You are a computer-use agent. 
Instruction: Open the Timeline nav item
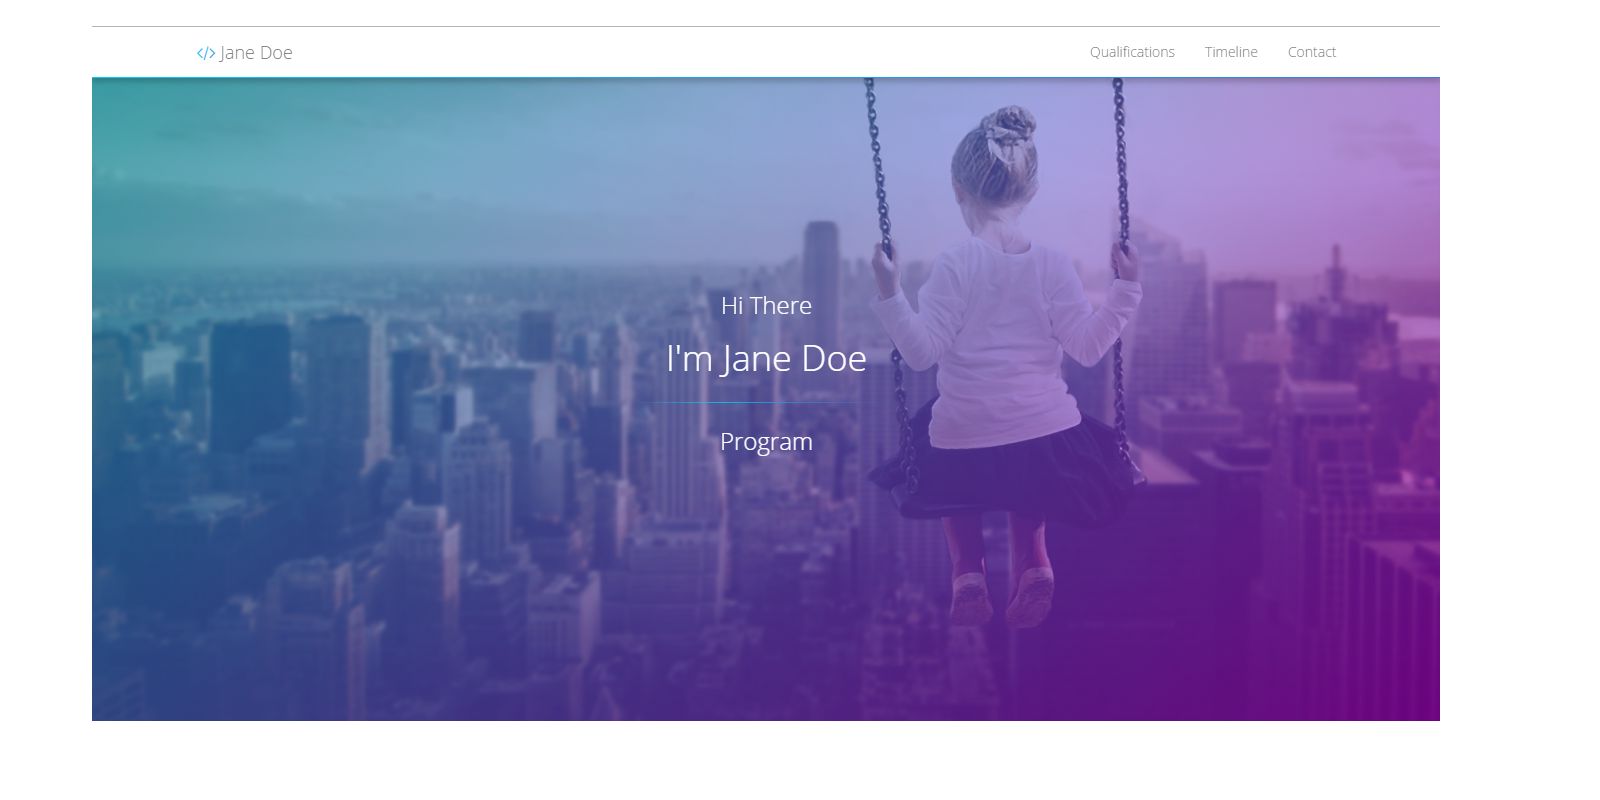pyautogui.click(x=1231, y=52)
